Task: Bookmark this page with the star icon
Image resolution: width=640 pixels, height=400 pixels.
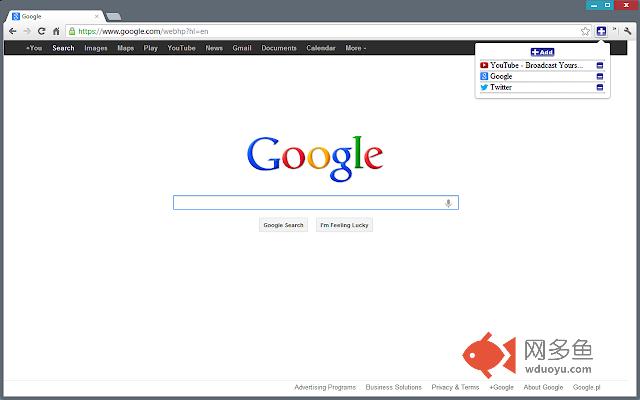Action: click(x=585, y=31)
